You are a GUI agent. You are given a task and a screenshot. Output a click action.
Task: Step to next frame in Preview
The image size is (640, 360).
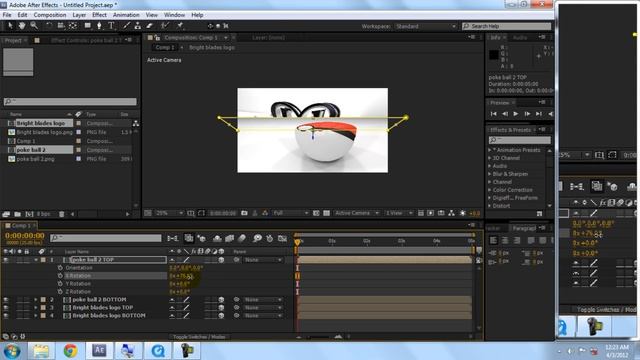[x=527, y=114]
